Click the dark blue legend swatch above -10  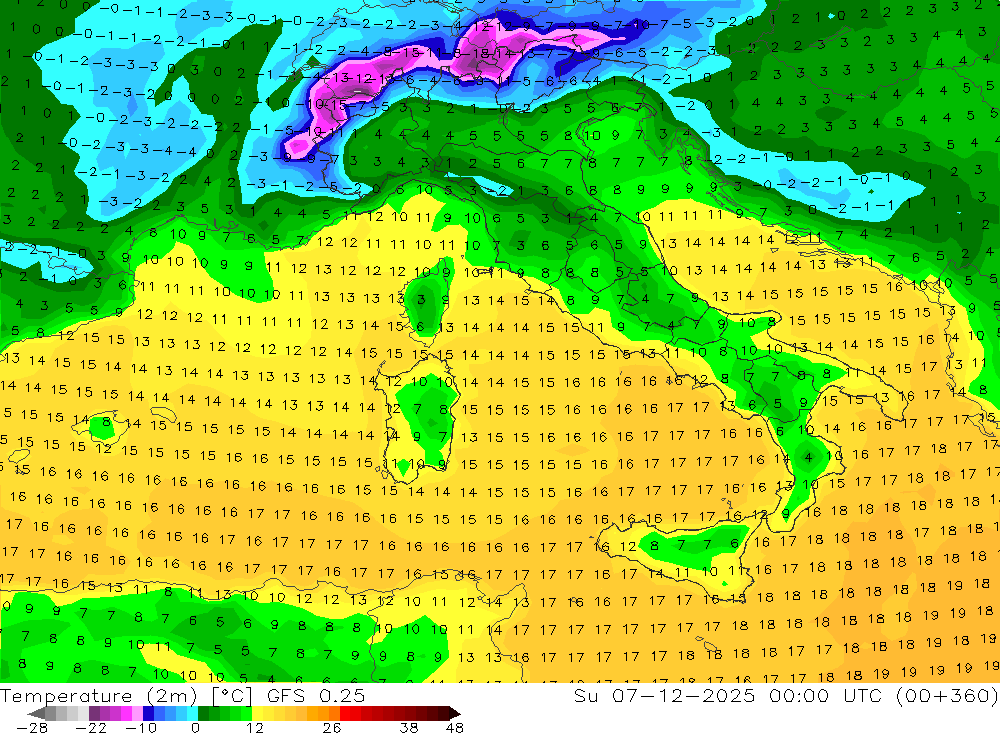(x=148, y=713)
